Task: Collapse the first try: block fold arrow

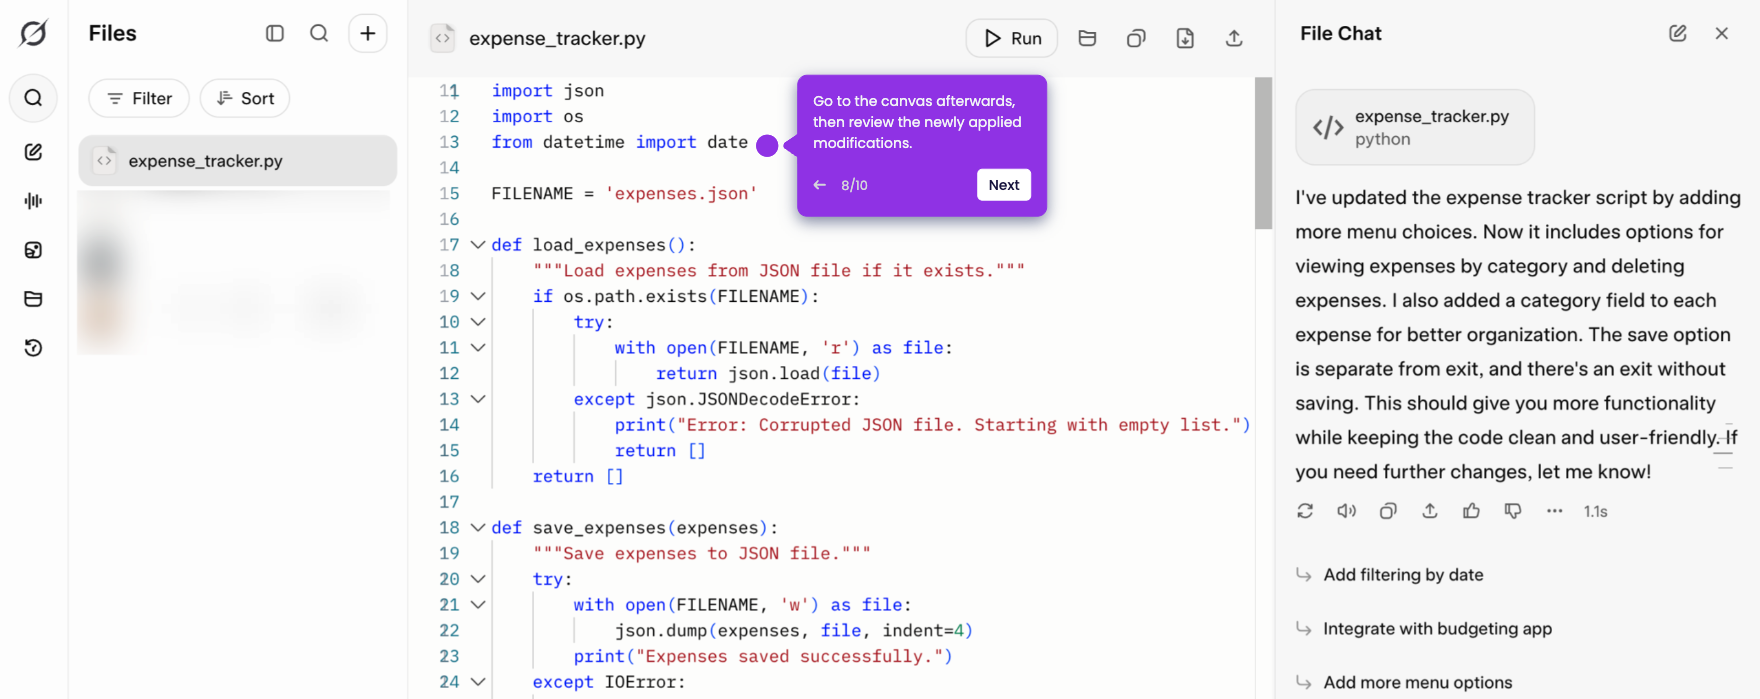Action: [x=478, y=322]
